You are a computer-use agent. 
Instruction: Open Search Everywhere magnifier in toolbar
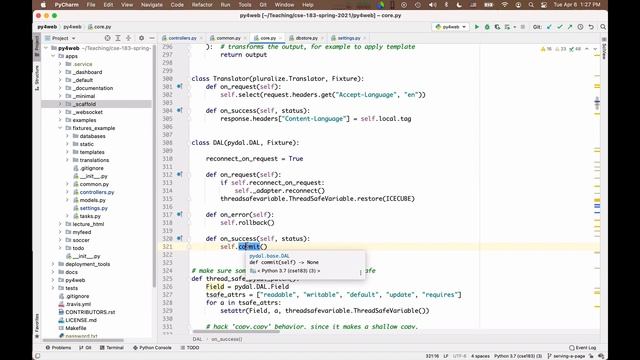click(x=603, y=27)
